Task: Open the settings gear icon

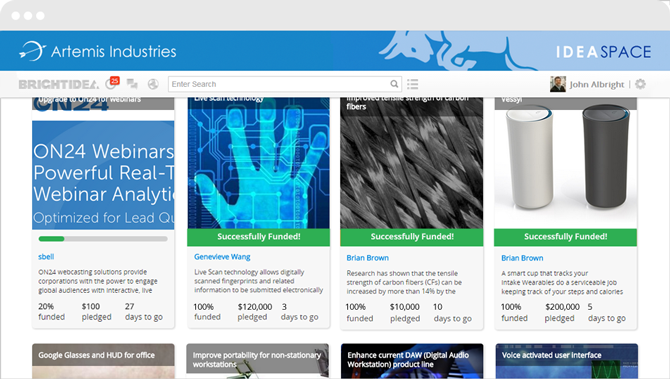Action: click(640, 84)
